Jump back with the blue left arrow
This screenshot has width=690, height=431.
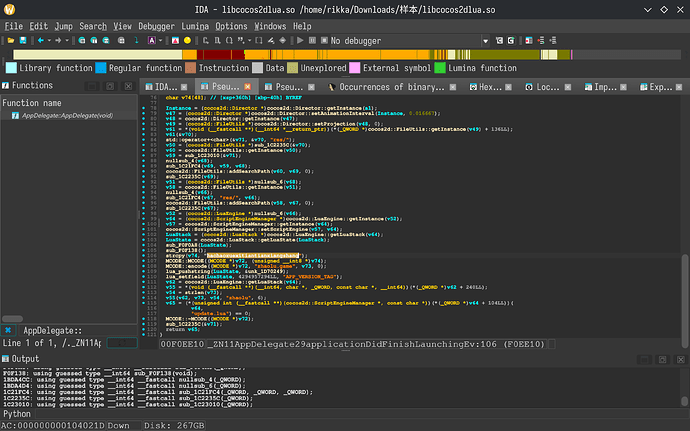pyautogui.click(x=40, y=41)
